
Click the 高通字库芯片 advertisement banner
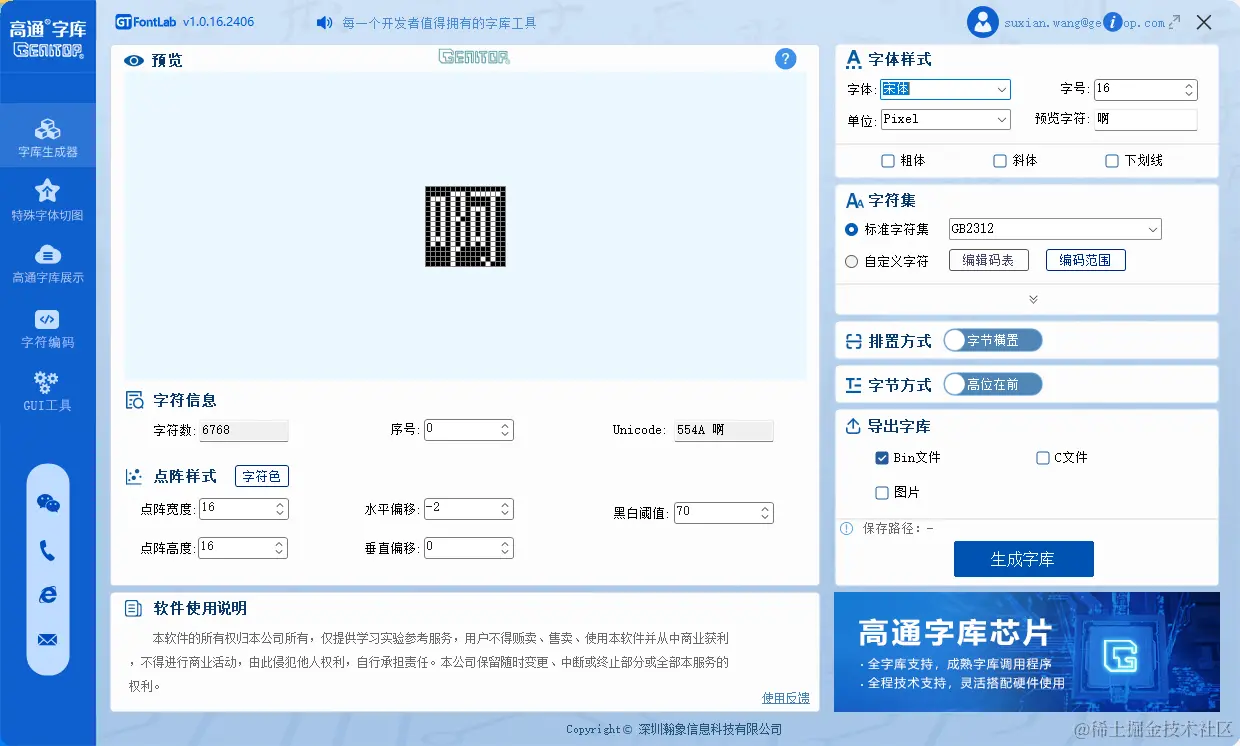pyautogui.click(x=1027, y=652)
